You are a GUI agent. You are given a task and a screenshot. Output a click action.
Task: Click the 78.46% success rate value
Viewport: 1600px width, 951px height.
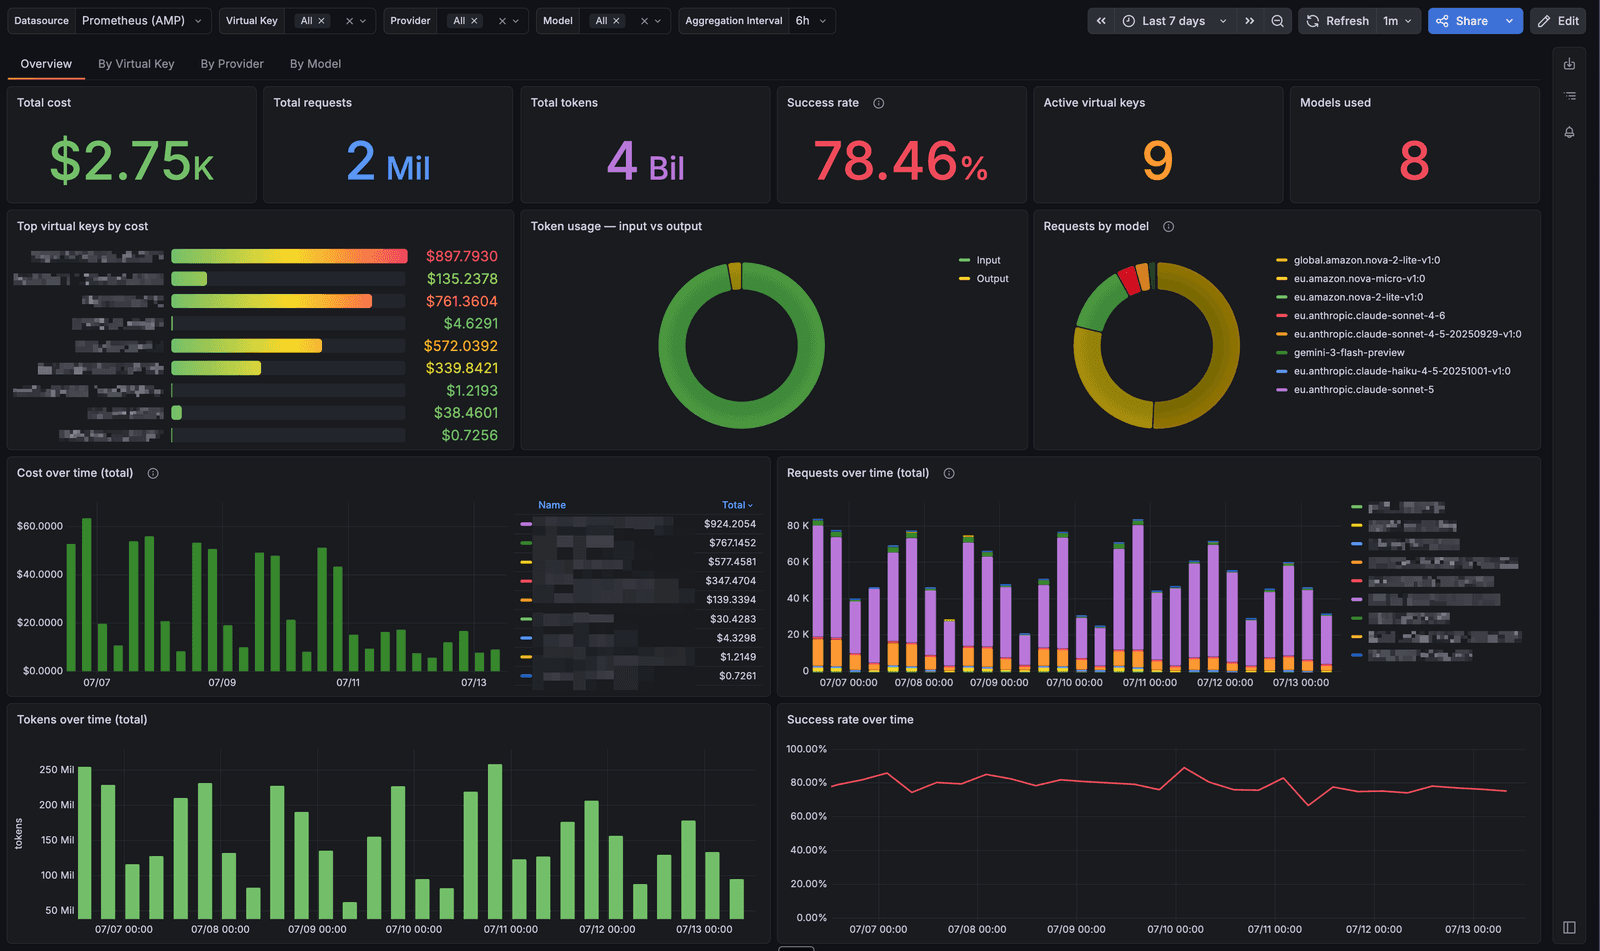[900, 161]
